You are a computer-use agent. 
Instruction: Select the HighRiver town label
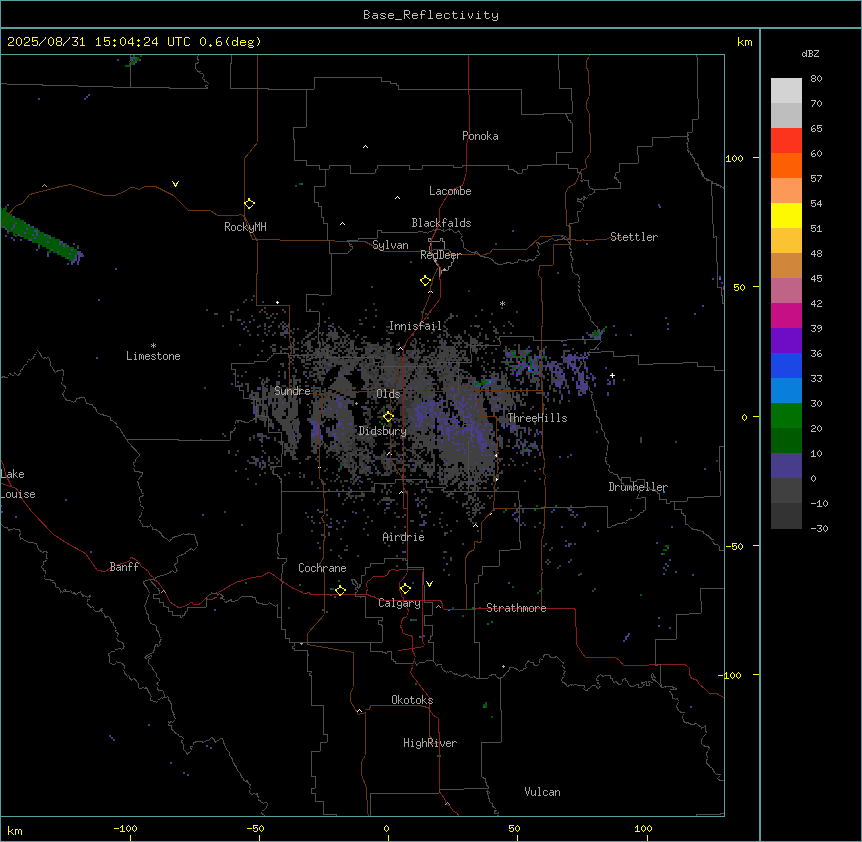430,743
